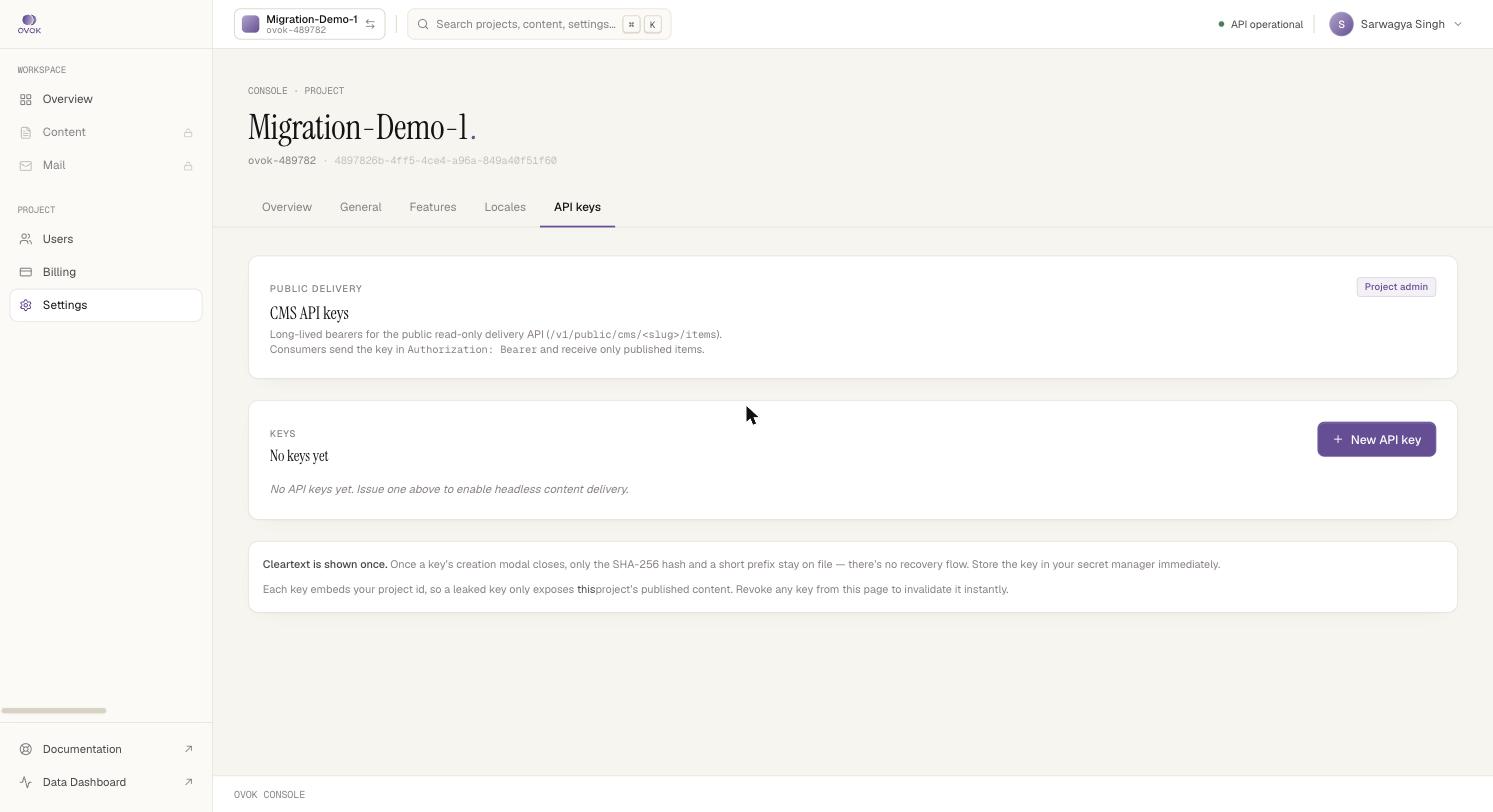
Task: Click the project swap arrows icon
Action: (x=370, y=24)
